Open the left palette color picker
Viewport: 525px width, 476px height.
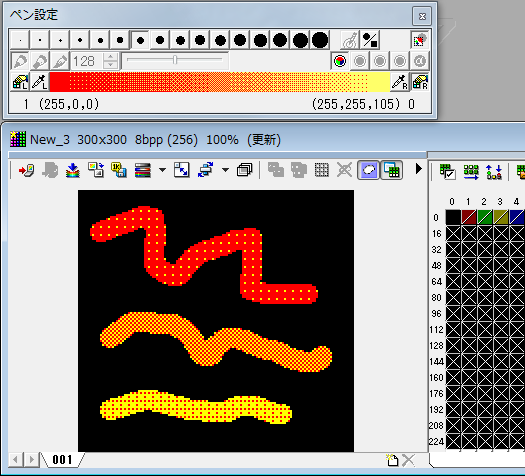click(20, 82)
